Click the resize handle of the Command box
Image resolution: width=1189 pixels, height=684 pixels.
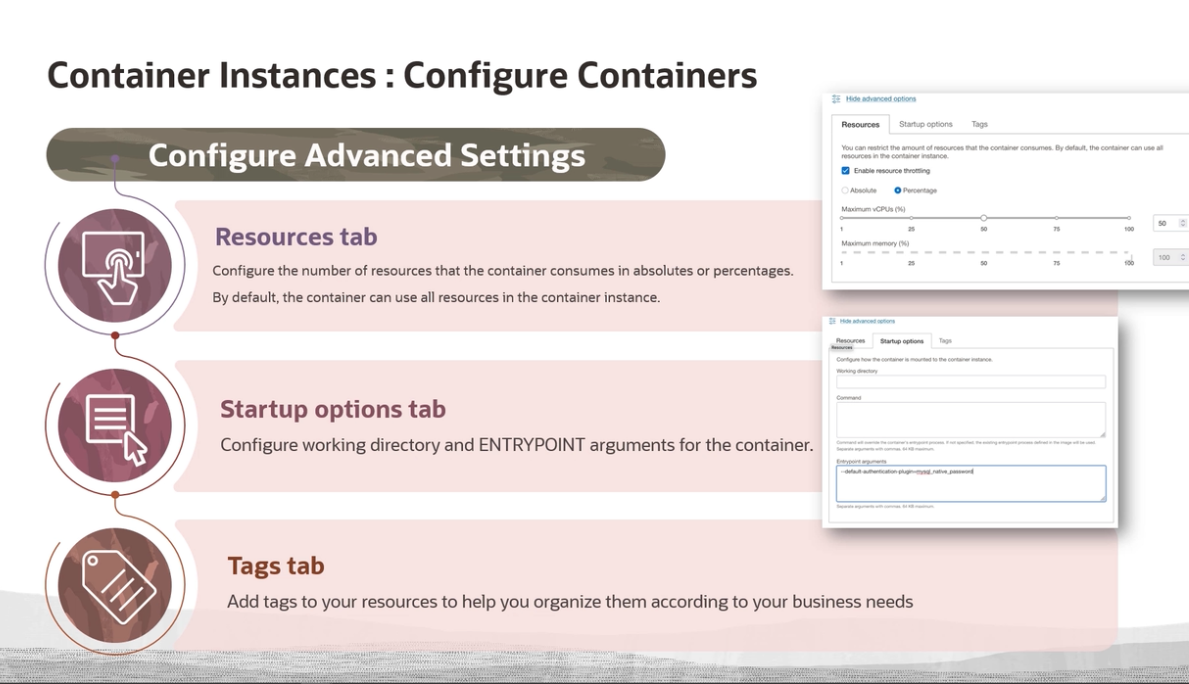pos(1102,433)
